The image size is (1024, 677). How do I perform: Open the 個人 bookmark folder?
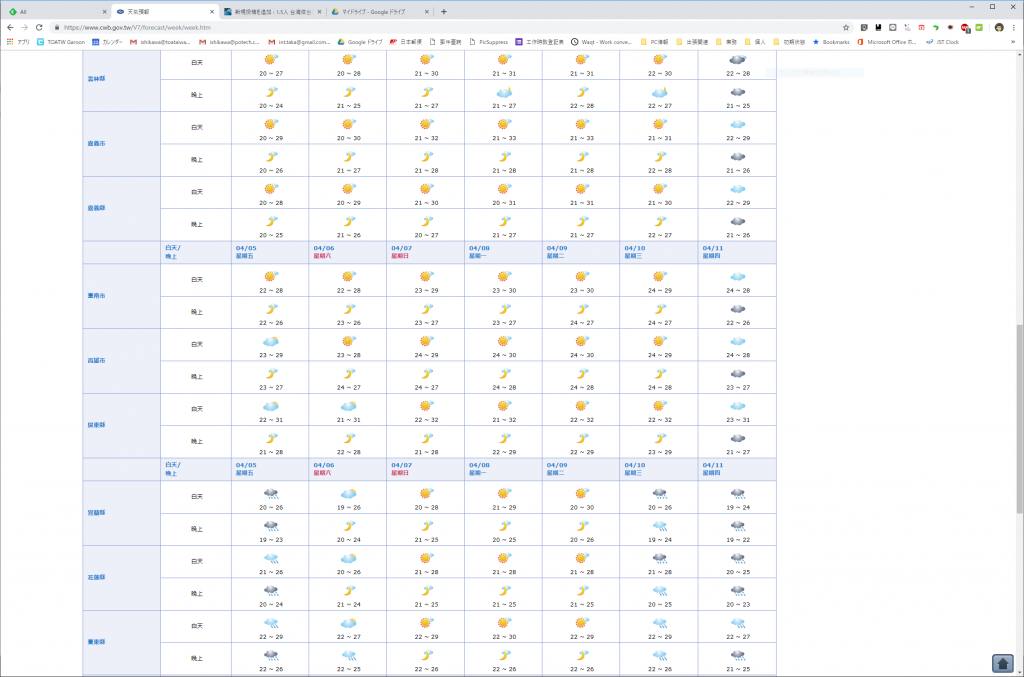click(754, 42)
